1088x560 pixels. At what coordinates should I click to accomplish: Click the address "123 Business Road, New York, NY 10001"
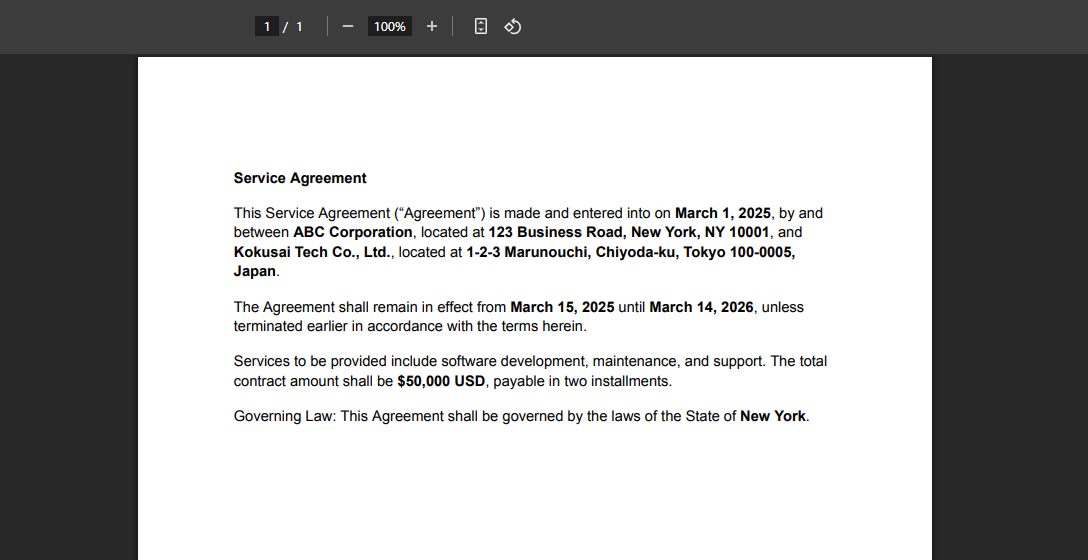point(629,232)
